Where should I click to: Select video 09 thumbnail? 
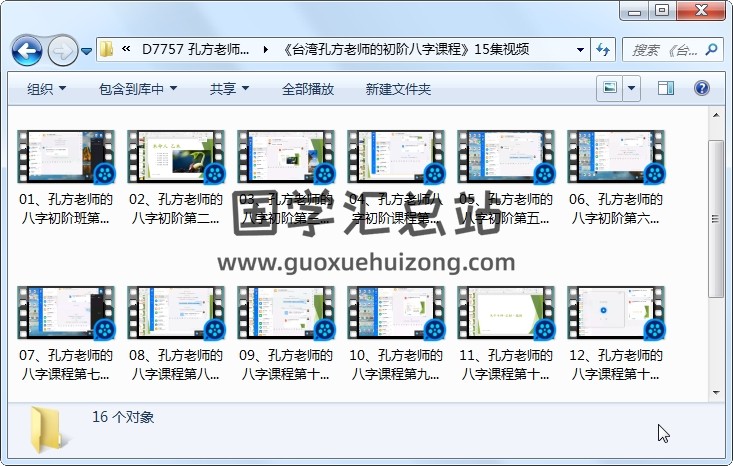[x=286, y=313]
